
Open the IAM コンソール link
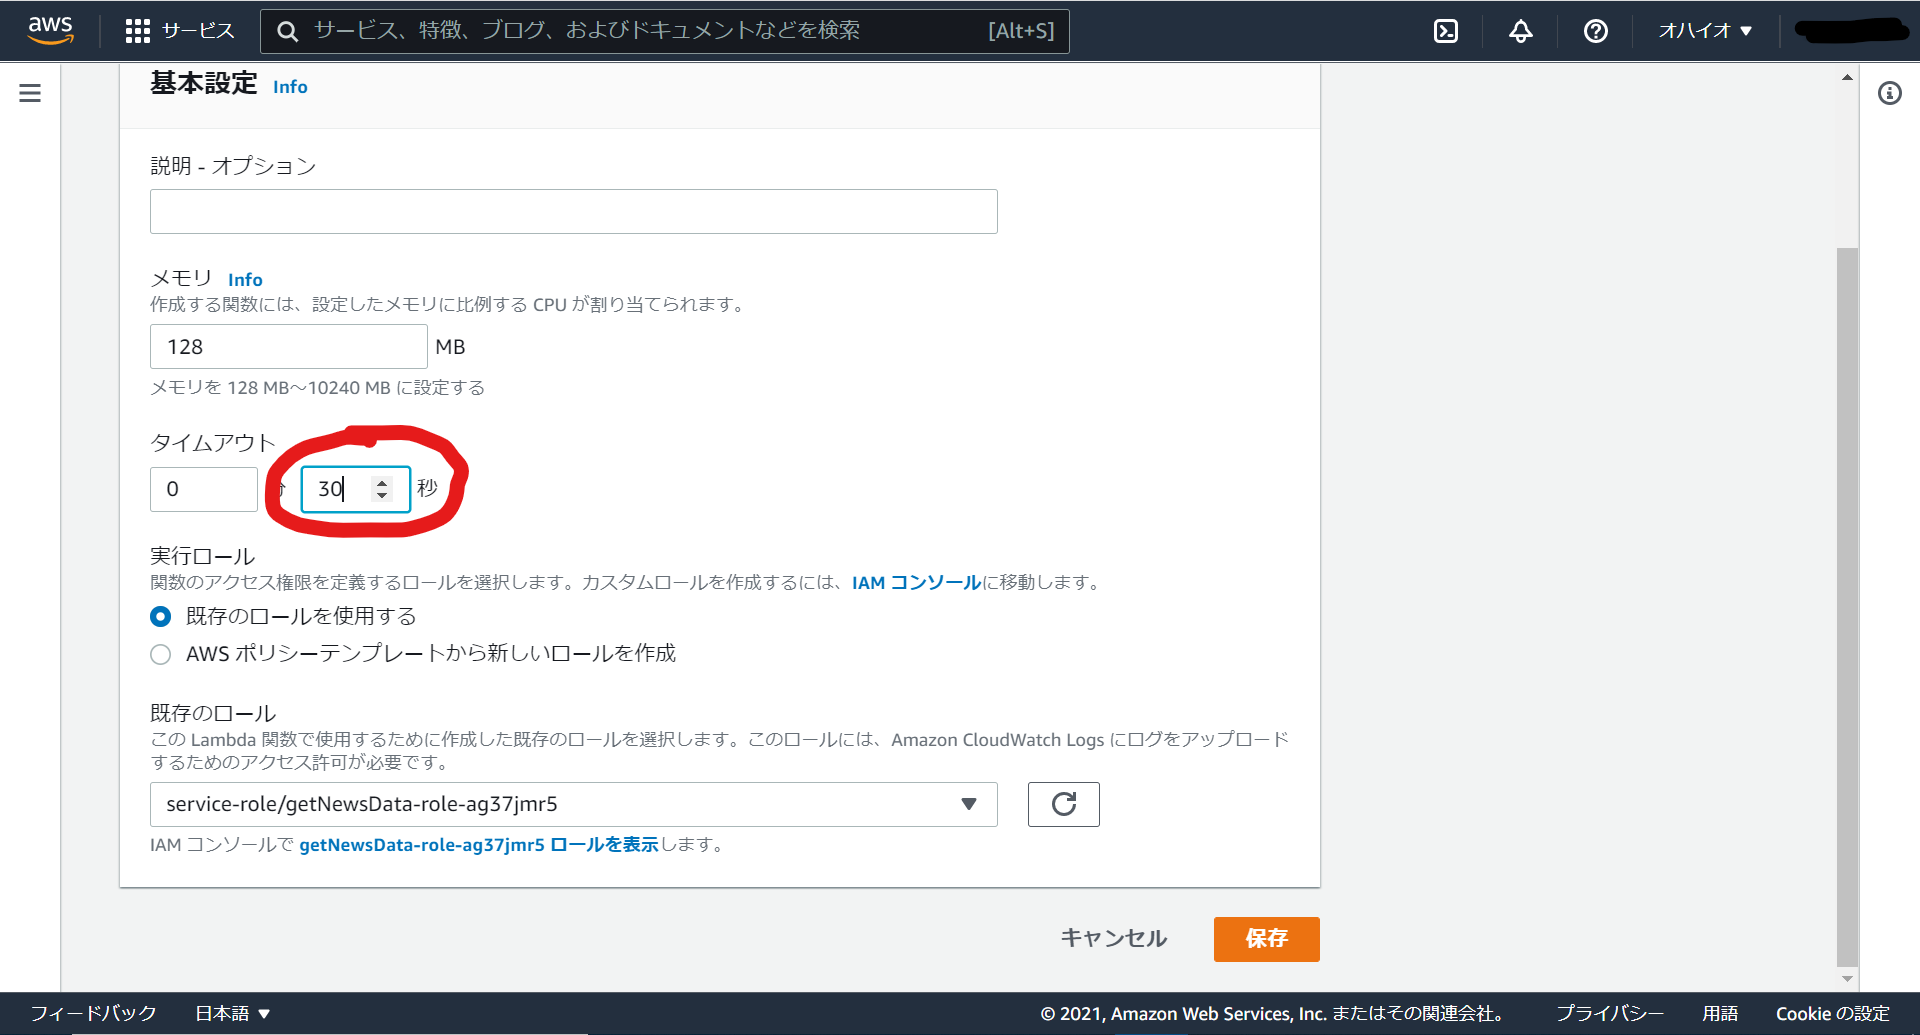(916, 583)
